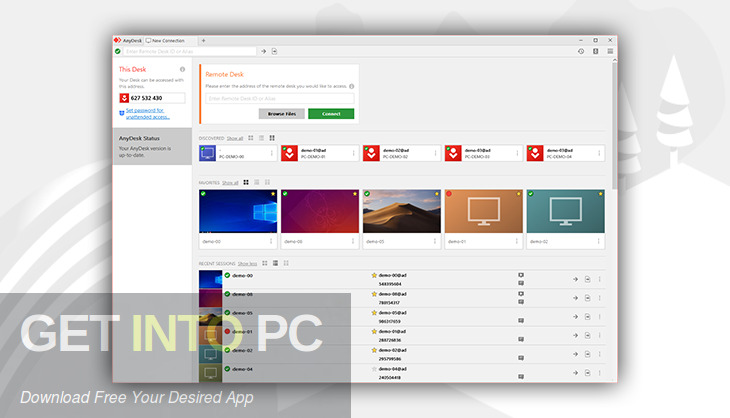Click the green status icon left of the address bar
The width and height of the screenshot is (730, 418).
coord(118,51)
